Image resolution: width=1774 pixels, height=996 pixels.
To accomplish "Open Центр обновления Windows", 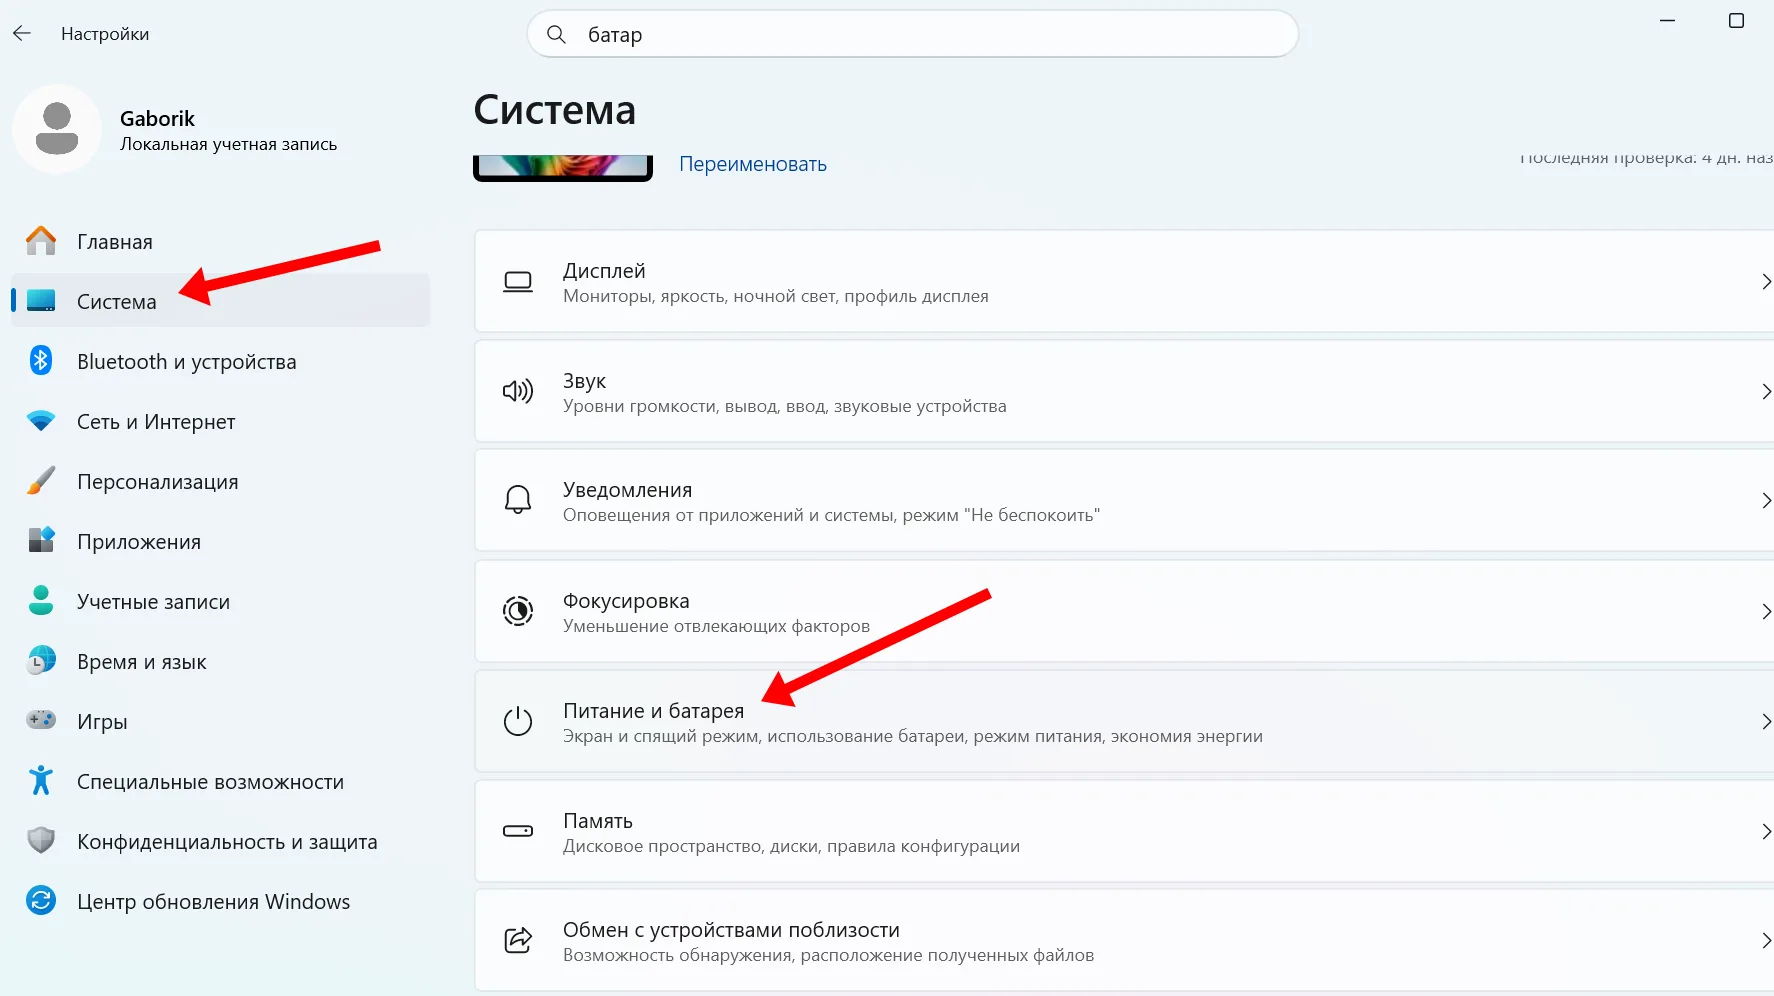I will click(220, 901).
